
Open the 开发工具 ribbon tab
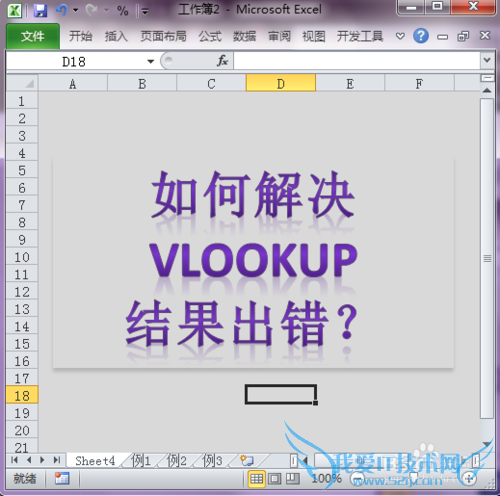360,36
